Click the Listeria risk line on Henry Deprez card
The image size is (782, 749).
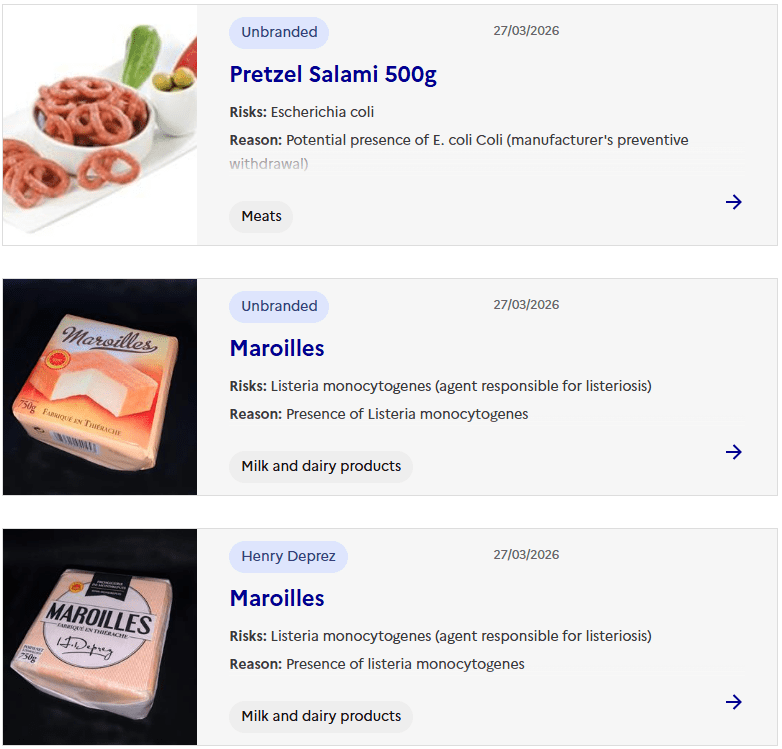[440, 636]
